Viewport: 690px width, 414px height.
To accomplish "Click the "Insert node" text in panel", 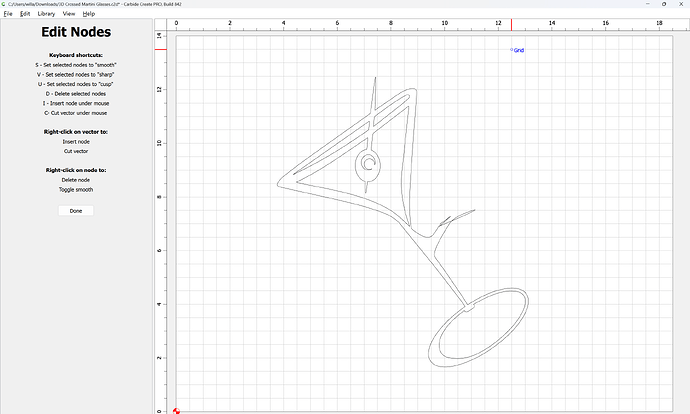I will click(x=76, y=141).
